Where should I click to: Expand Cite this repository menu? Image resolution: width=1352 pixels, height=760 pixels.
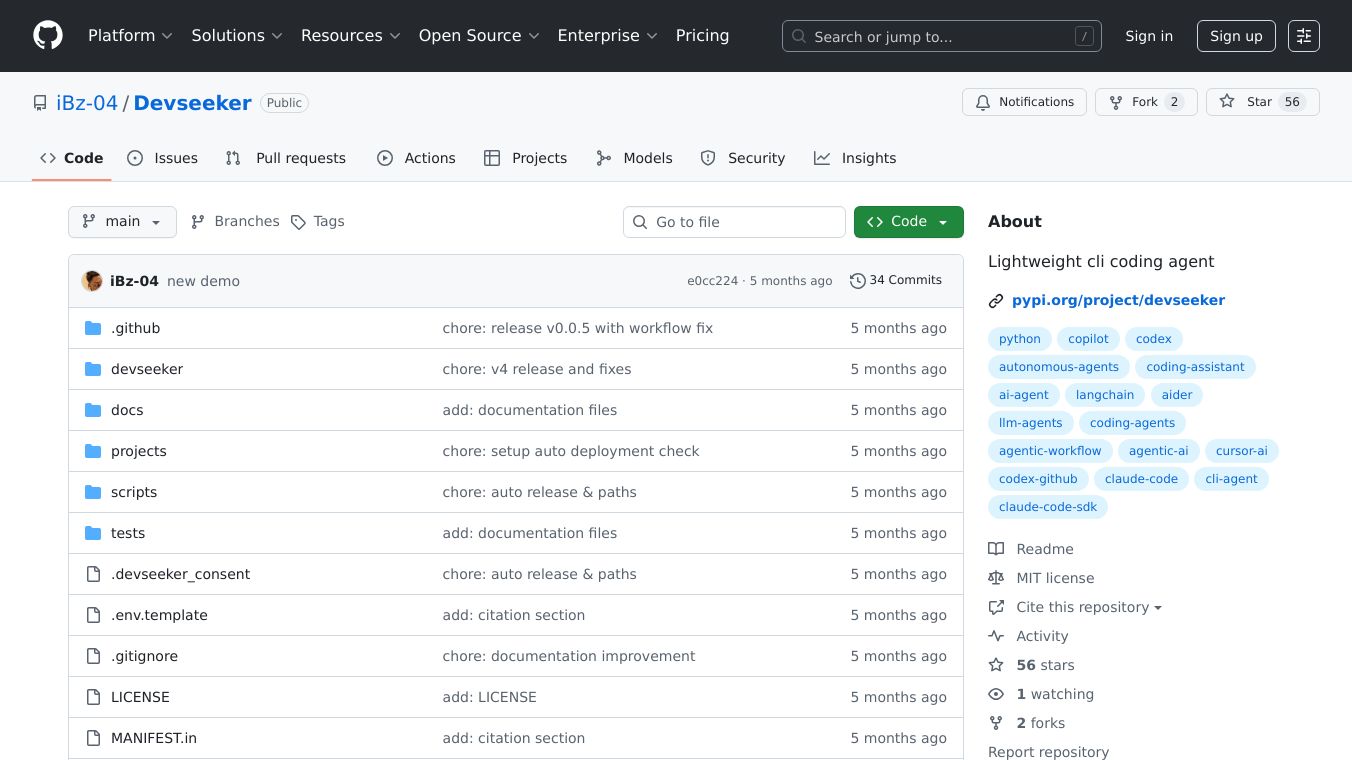pos(1088,607)
